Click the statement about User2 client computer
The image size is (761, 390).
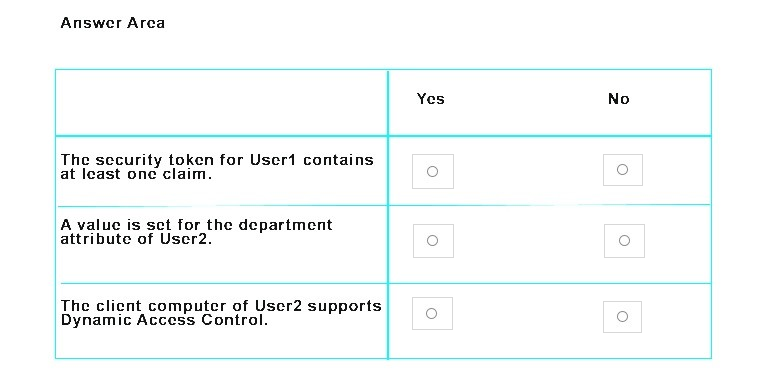(221, 313)
